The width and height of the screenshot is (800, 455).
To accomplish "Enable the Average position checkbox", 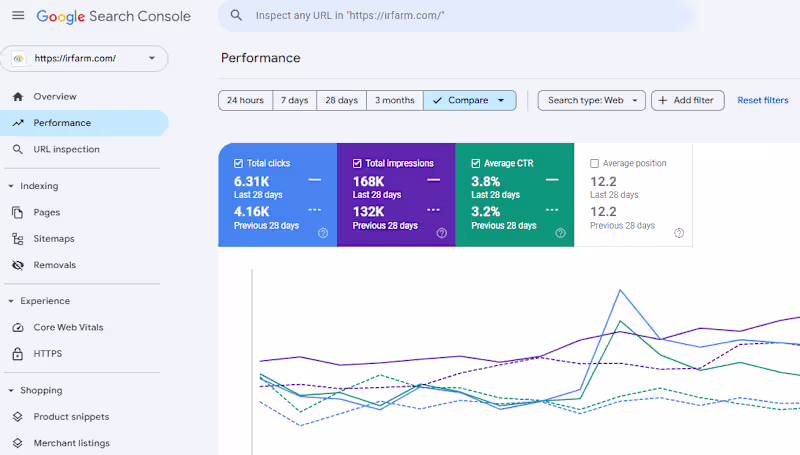I will 595,163.
